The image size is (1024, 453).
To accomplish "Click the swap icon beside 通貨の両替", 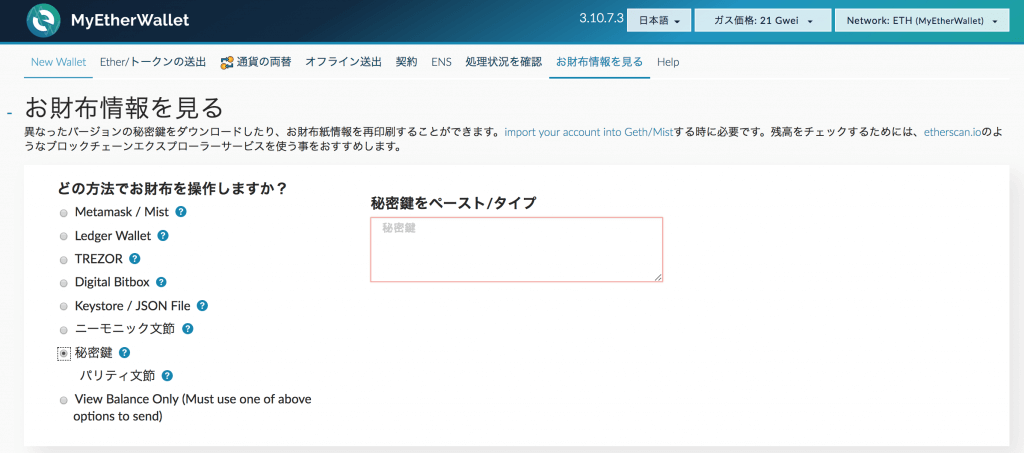I will tap(227, 63).
